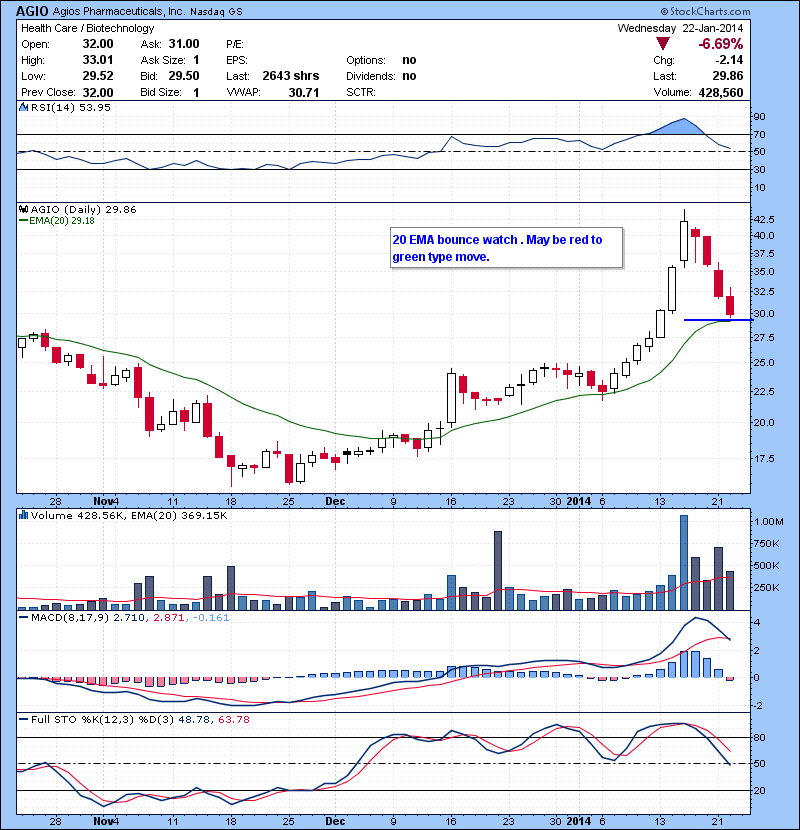Click the Volume figure 428,560
Screen dimensions: 800x830
pos(721,93)
